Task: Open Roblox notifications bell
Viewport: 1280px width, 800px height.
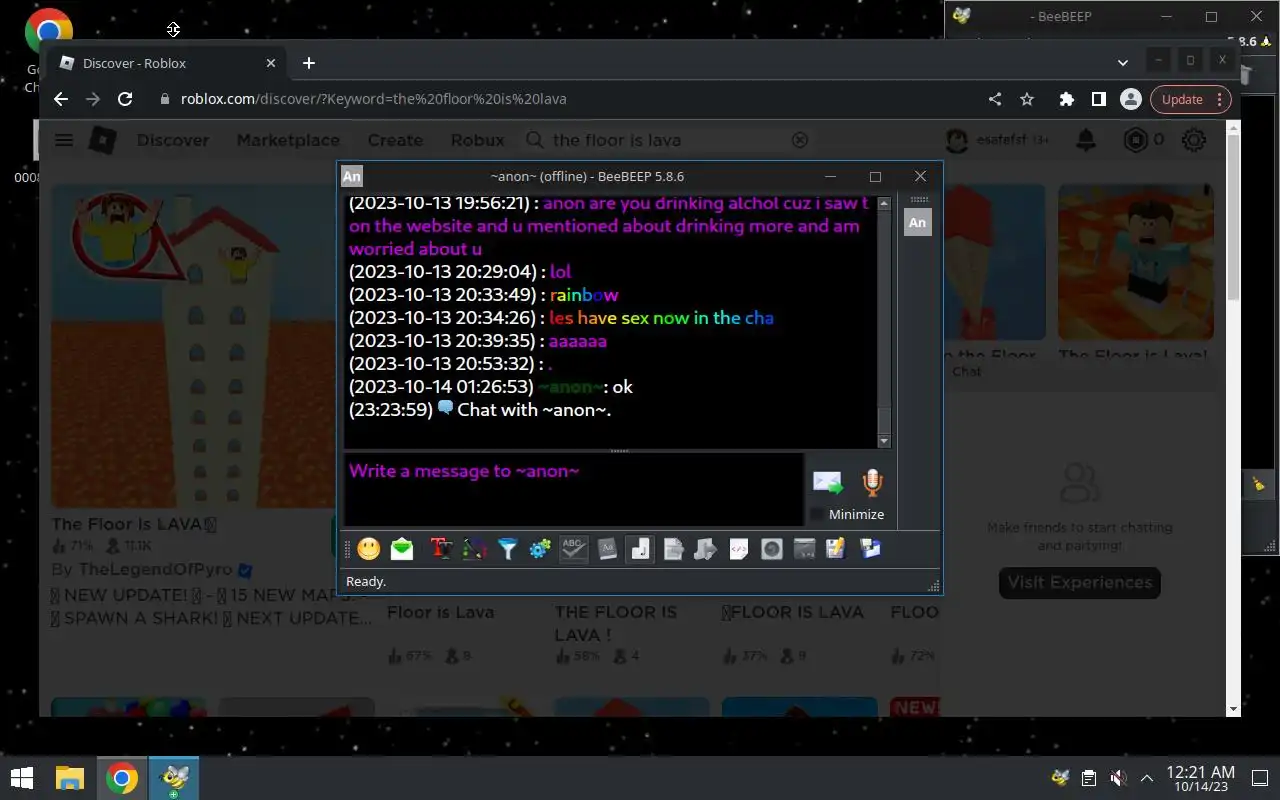Action: [1086, 140]
